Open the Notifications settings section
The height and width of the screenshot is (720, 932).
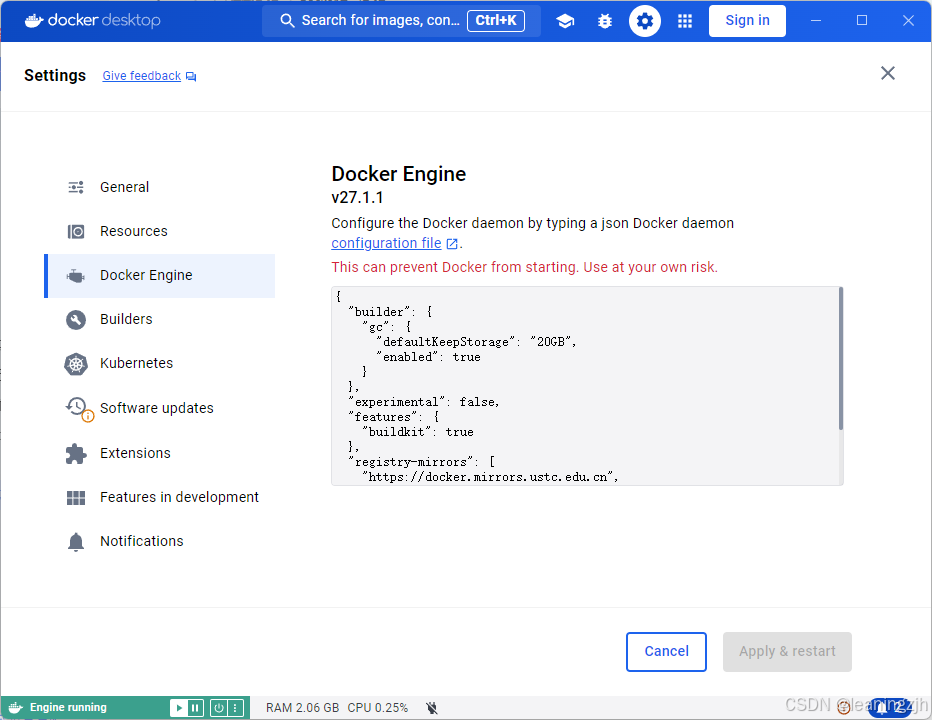pyautogui.click(x=159, y=541)
